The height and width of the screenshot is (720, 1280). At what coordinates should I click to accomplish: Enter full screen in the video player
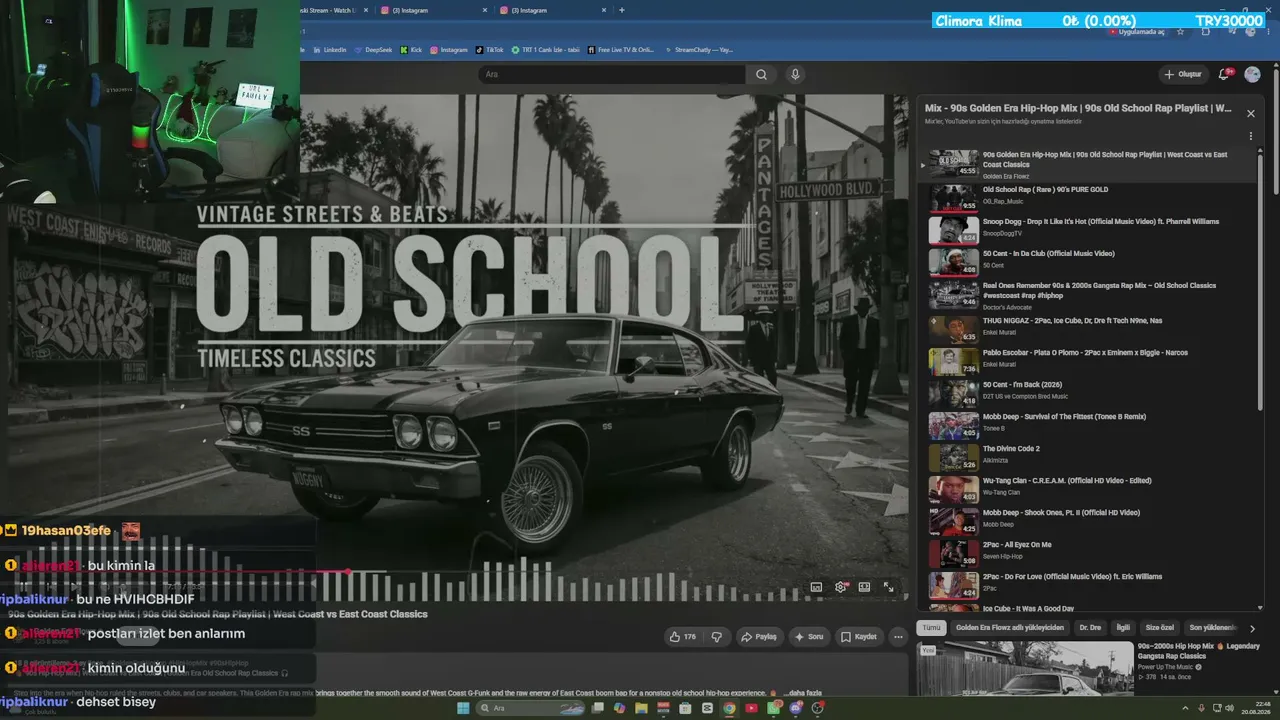(x=888, y=587)
